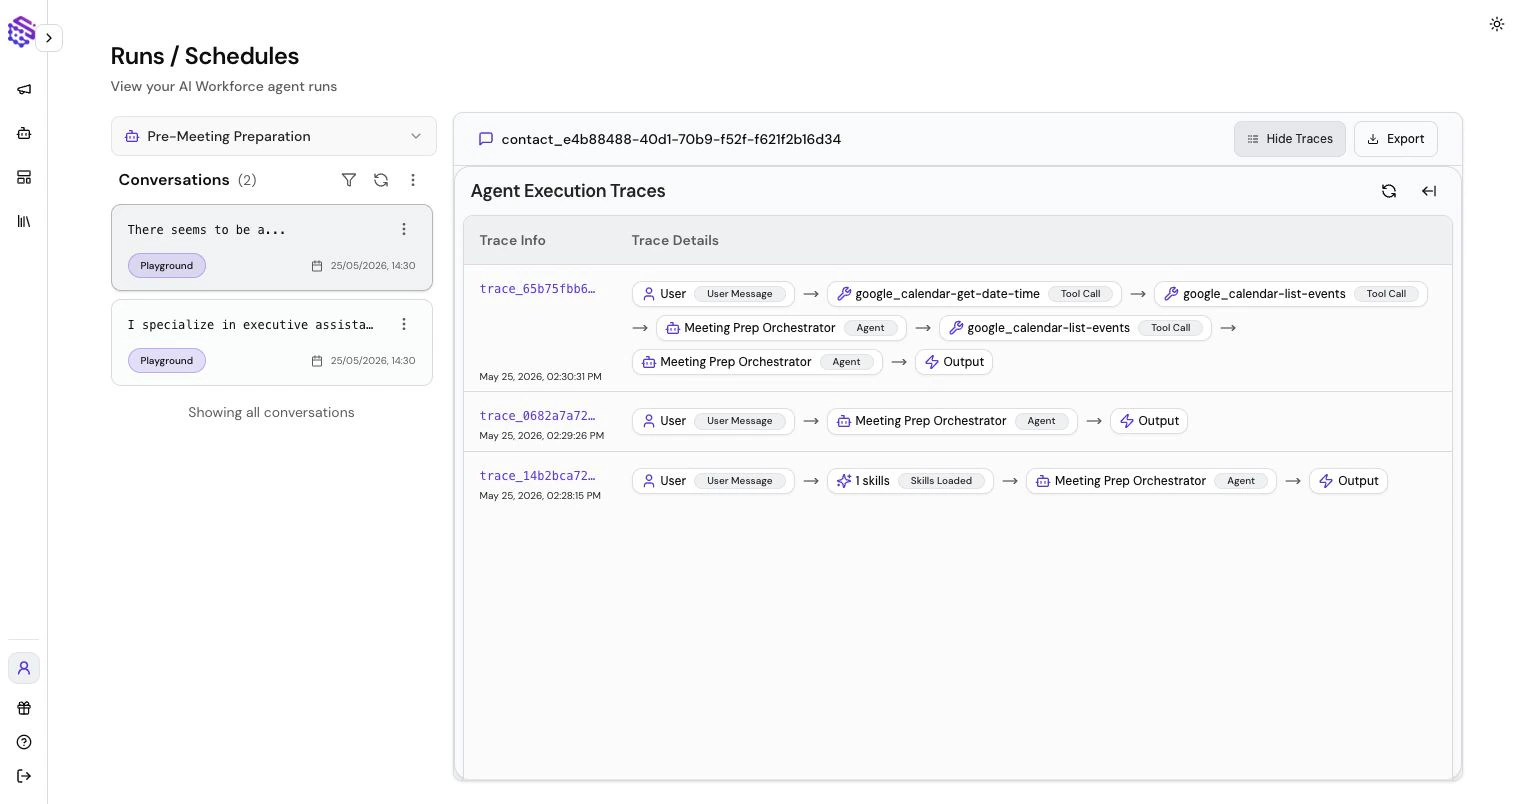
Task: Open the megaphone announcements sidebar icon
Action: (x=24, y=89)
